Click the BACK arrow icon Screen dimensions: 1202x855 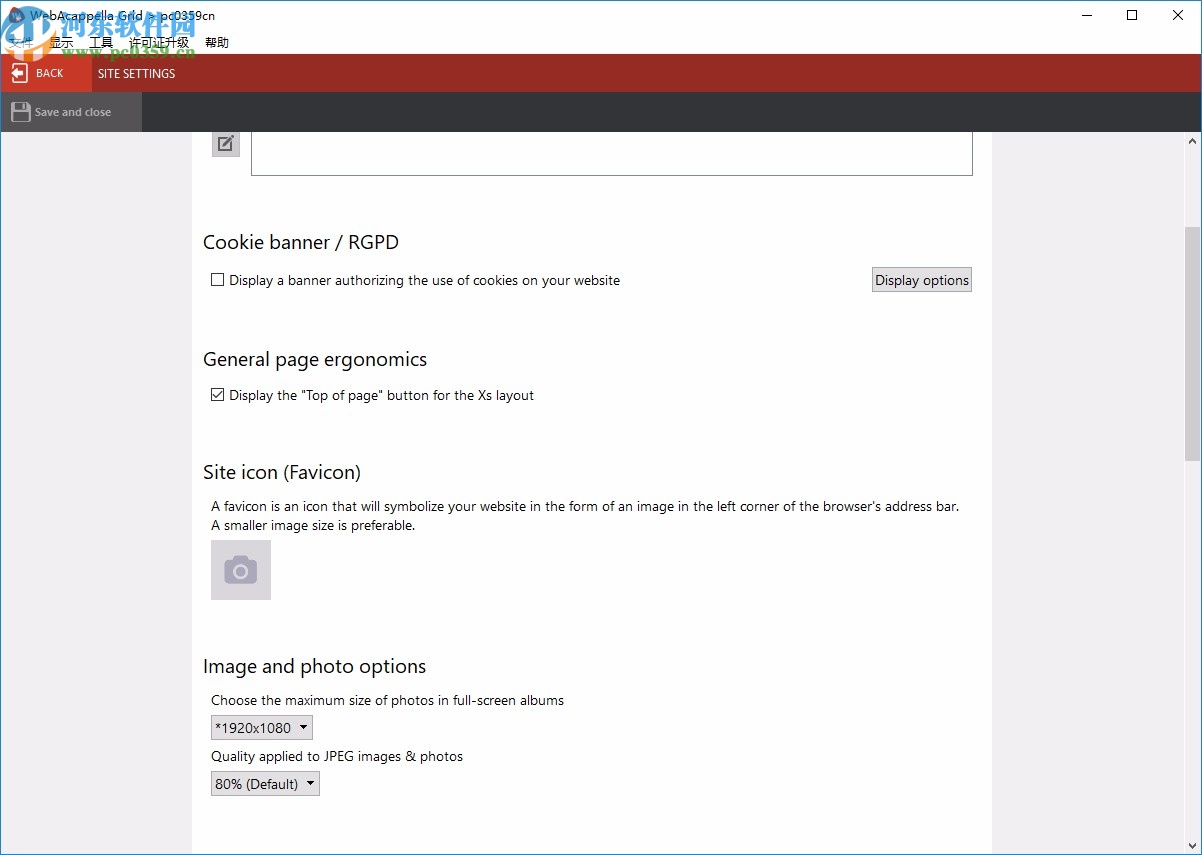coord(20,73)
